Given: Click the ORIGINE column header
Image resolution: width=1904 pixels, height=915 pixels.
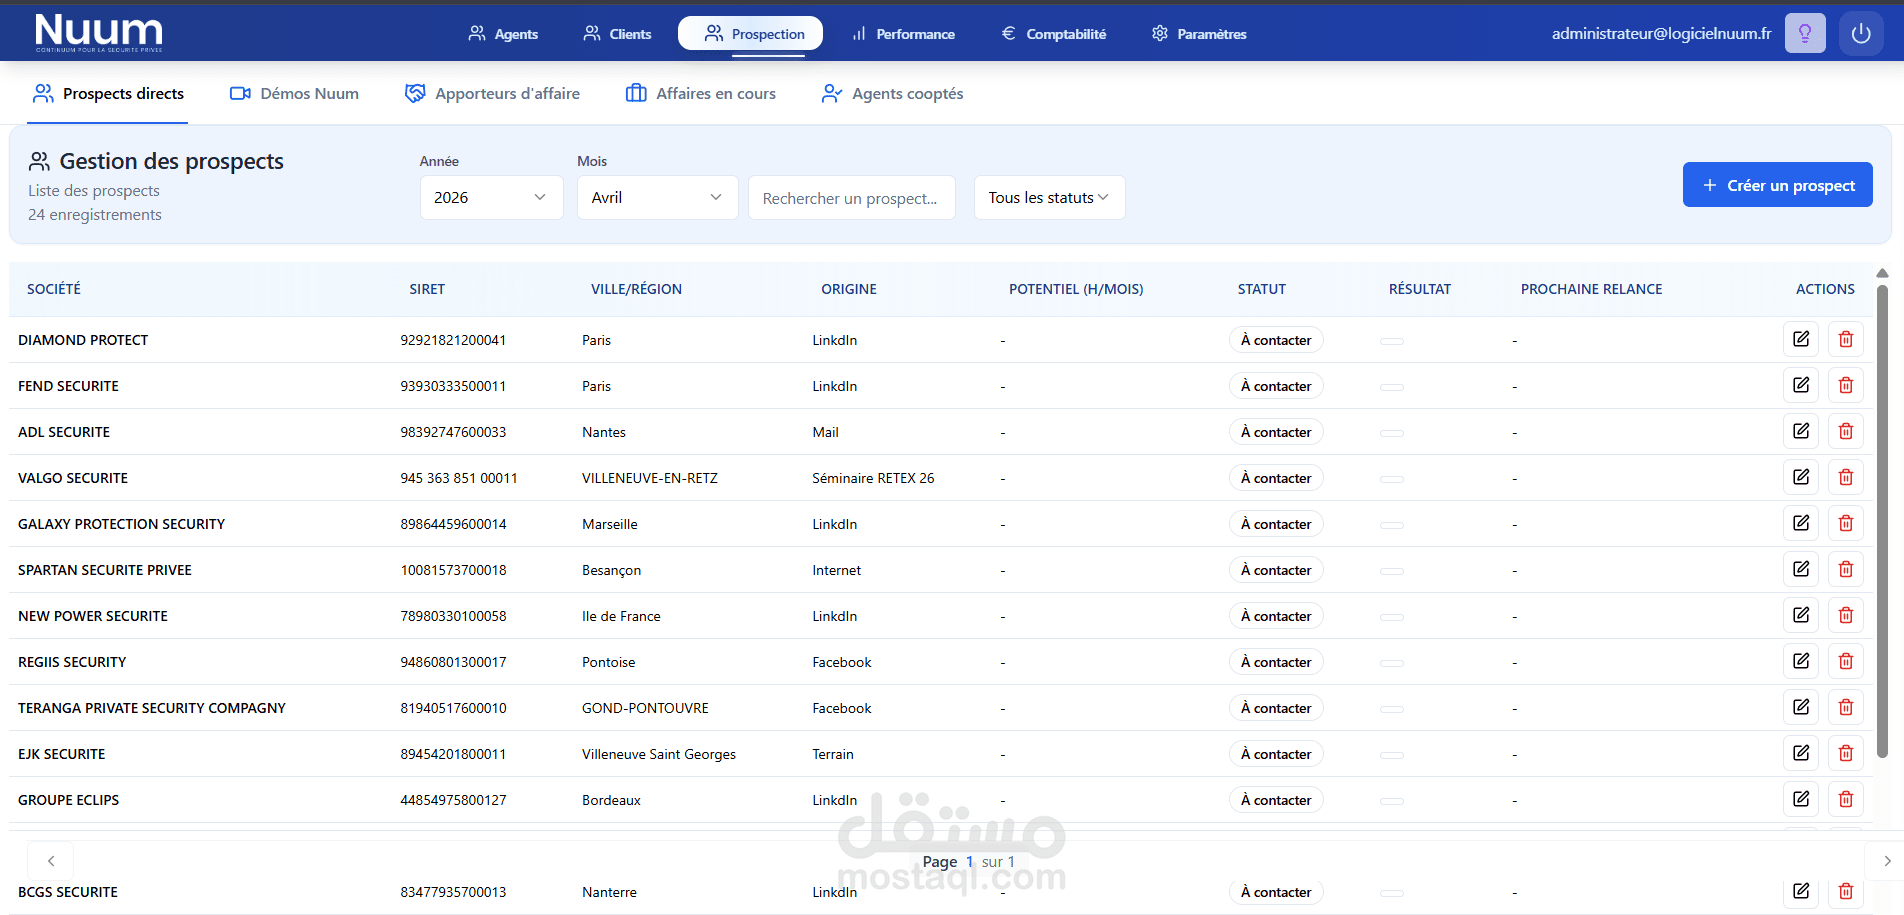Looking at the screenshot, I should point(849,289).
